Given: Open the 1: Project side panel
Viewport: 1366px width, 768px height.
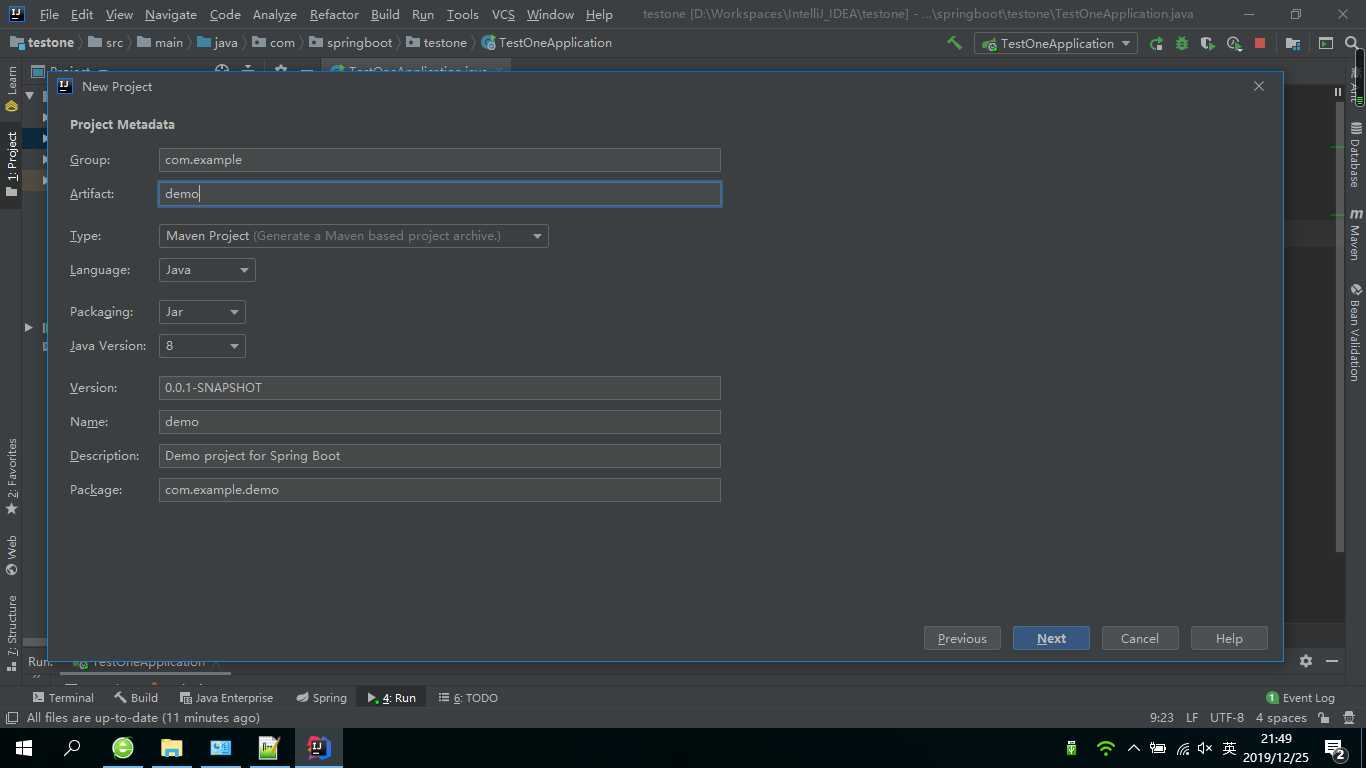Looking at the screenshot, I should pos(12,163).
